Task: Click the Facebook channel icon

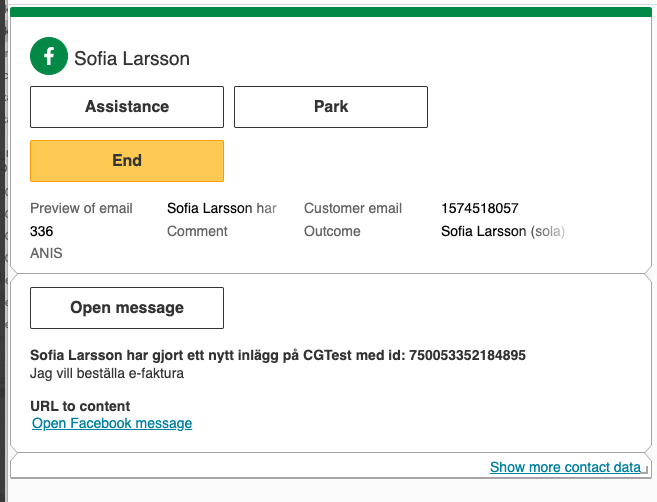Action: pyautogui.click(x=49, y=58)
